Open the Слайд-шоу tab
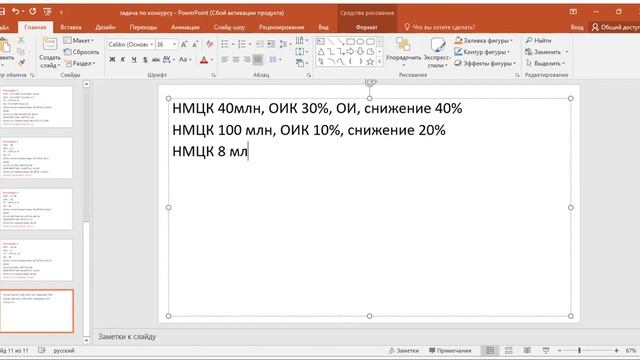 click(229, 27)
